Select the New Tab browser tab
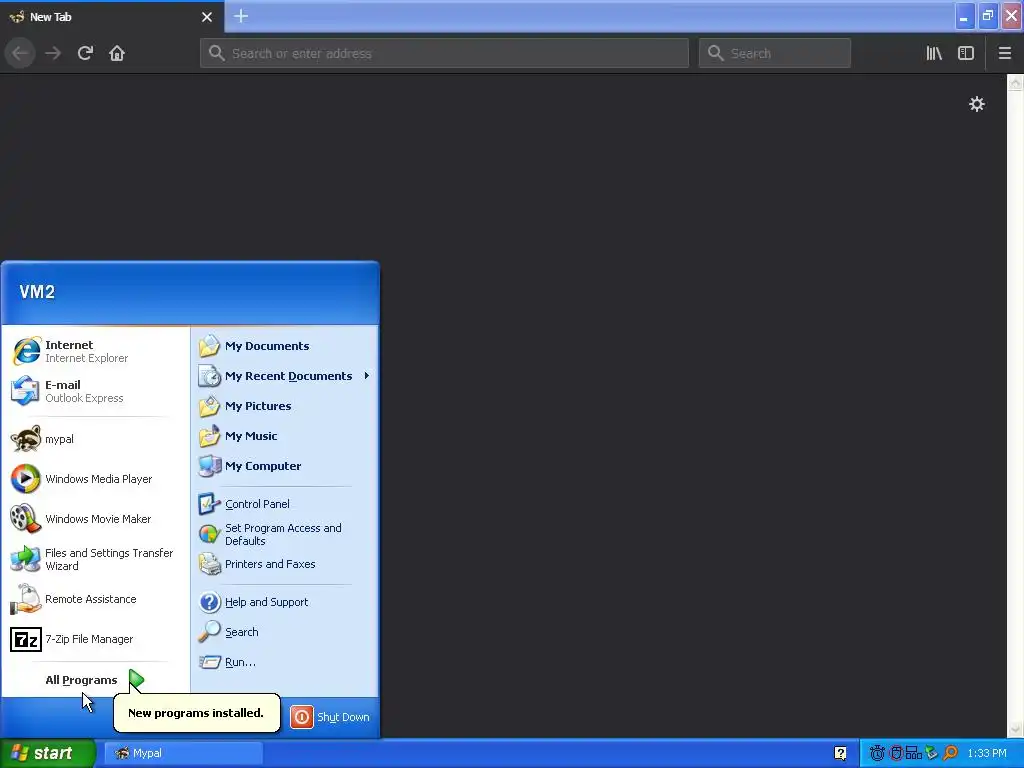The height and width of the screenshot is (768, 1024). tap(112, 17)
